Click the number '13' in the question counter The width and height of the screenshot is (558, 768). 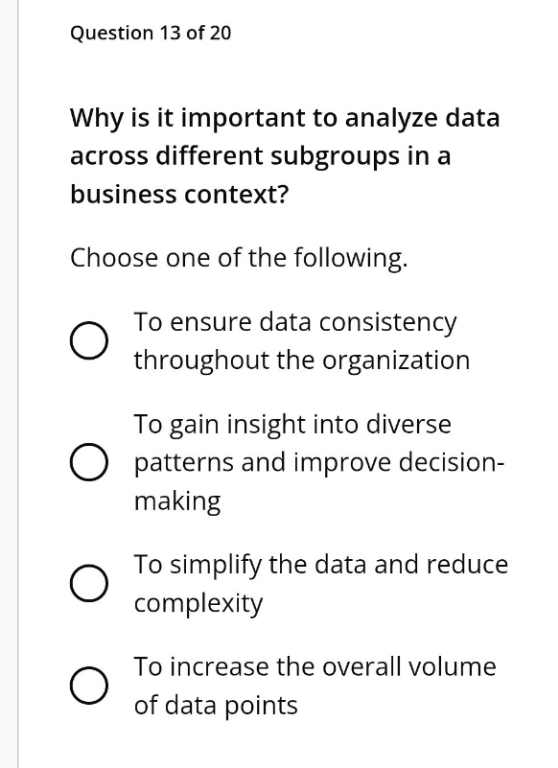click(170, 33)
